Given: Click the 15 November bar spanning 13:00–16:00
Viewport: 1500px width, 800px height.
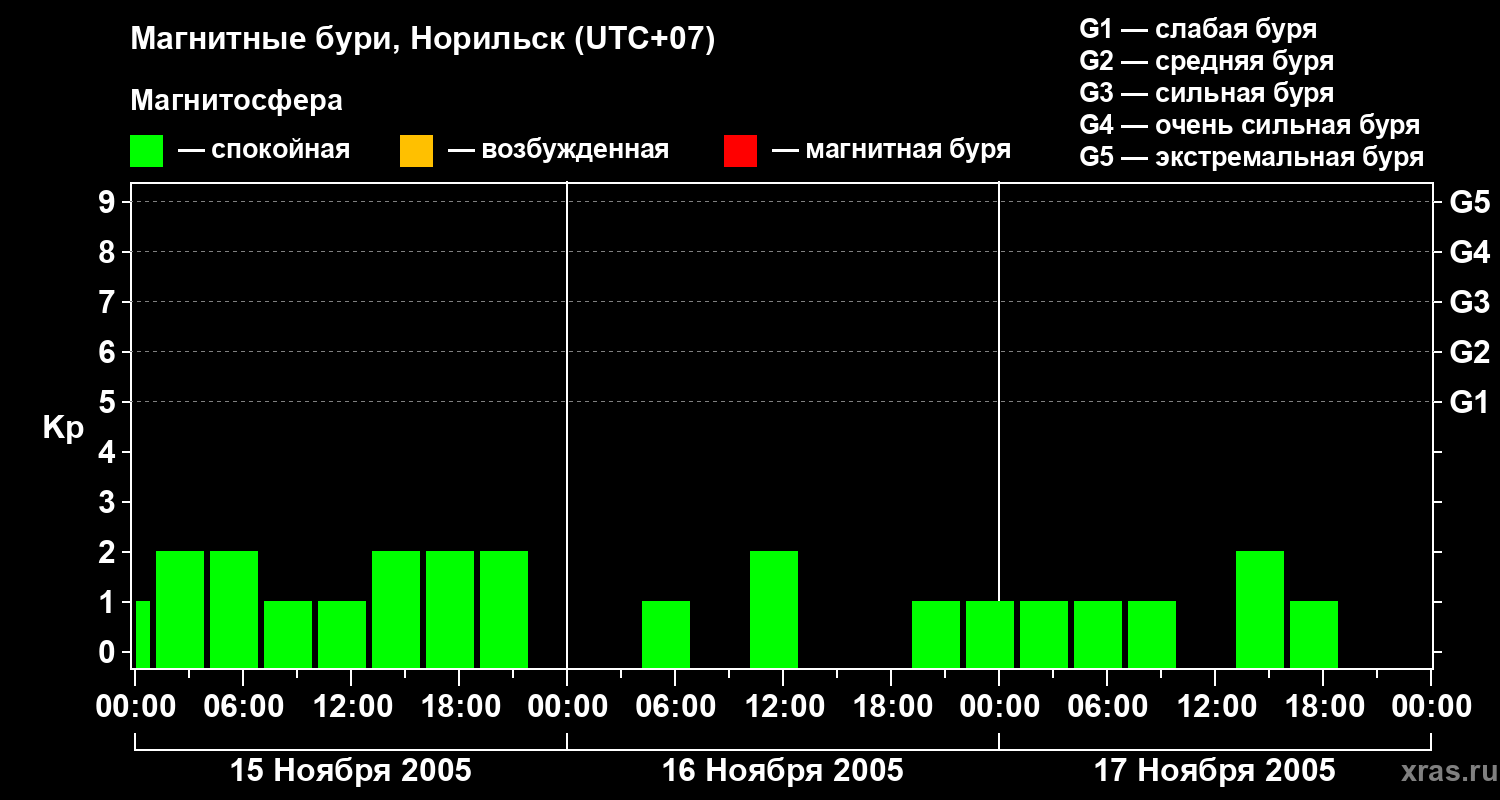Looking at the screenshot, I should [396, 609].
